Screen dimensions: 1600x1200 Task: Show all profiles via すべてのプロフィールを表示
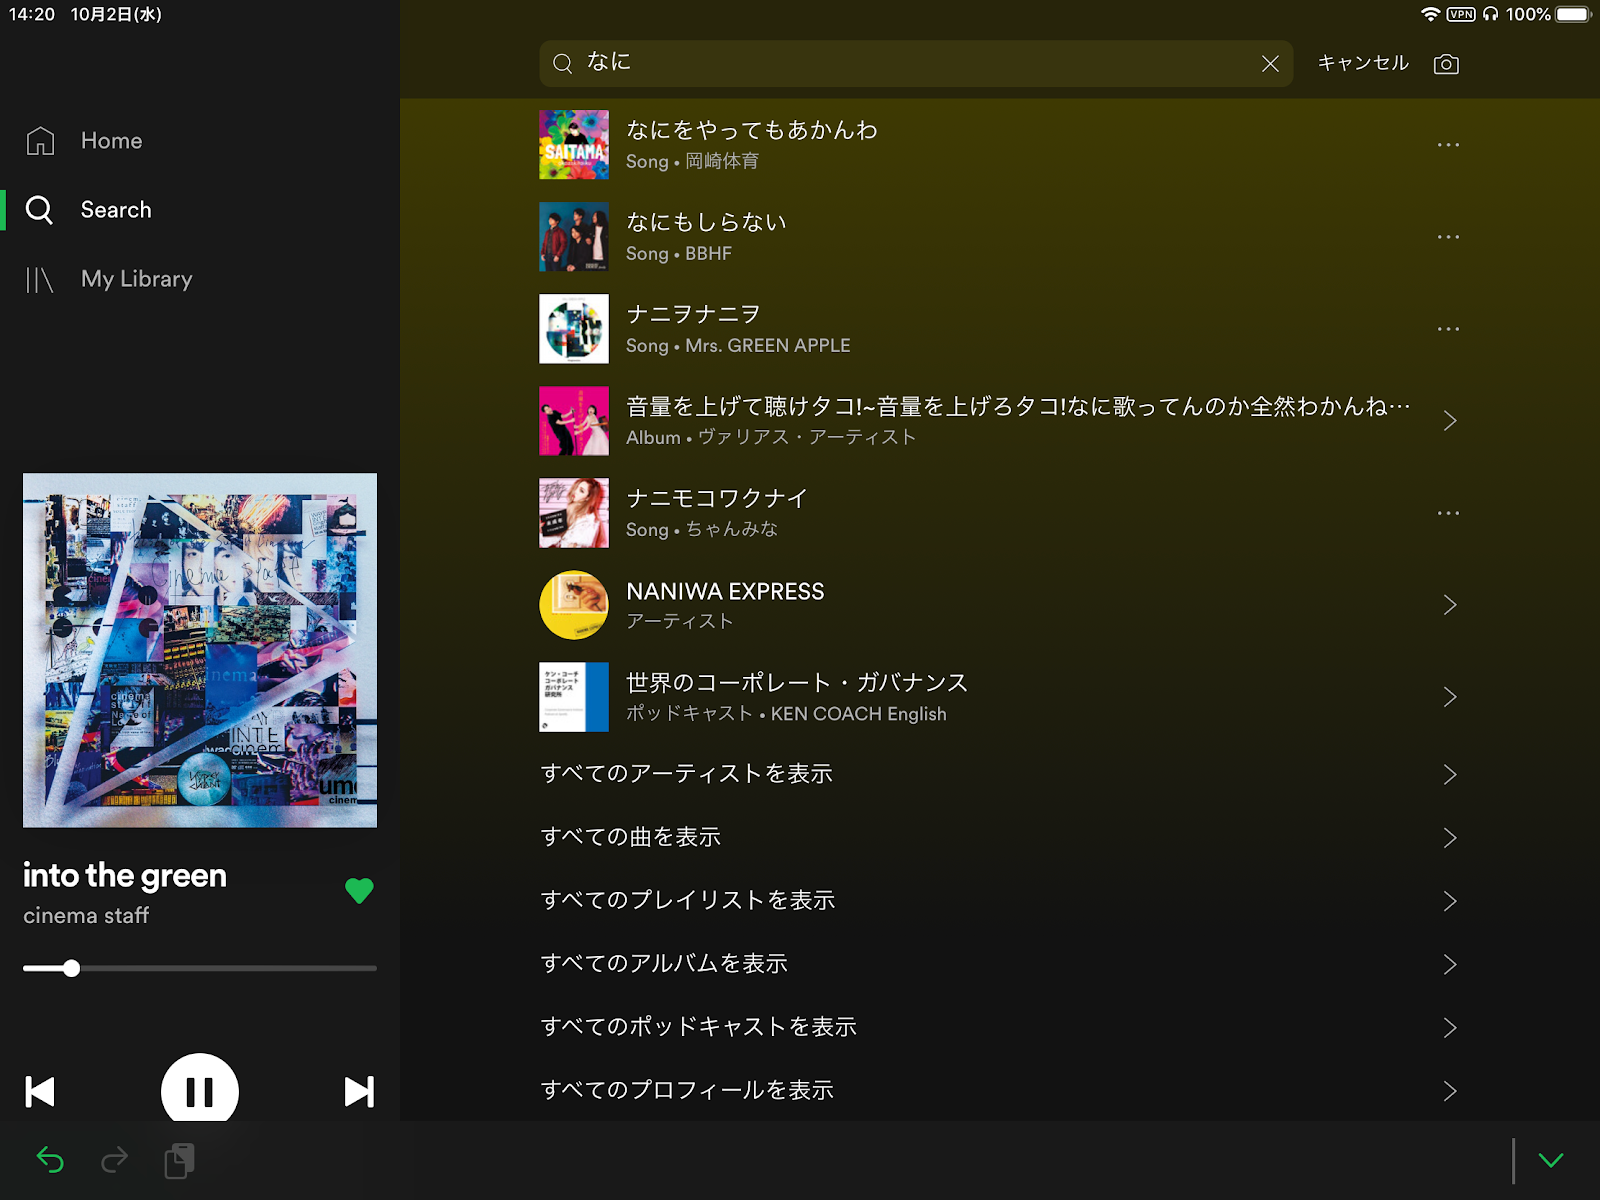click(687, 1090)
